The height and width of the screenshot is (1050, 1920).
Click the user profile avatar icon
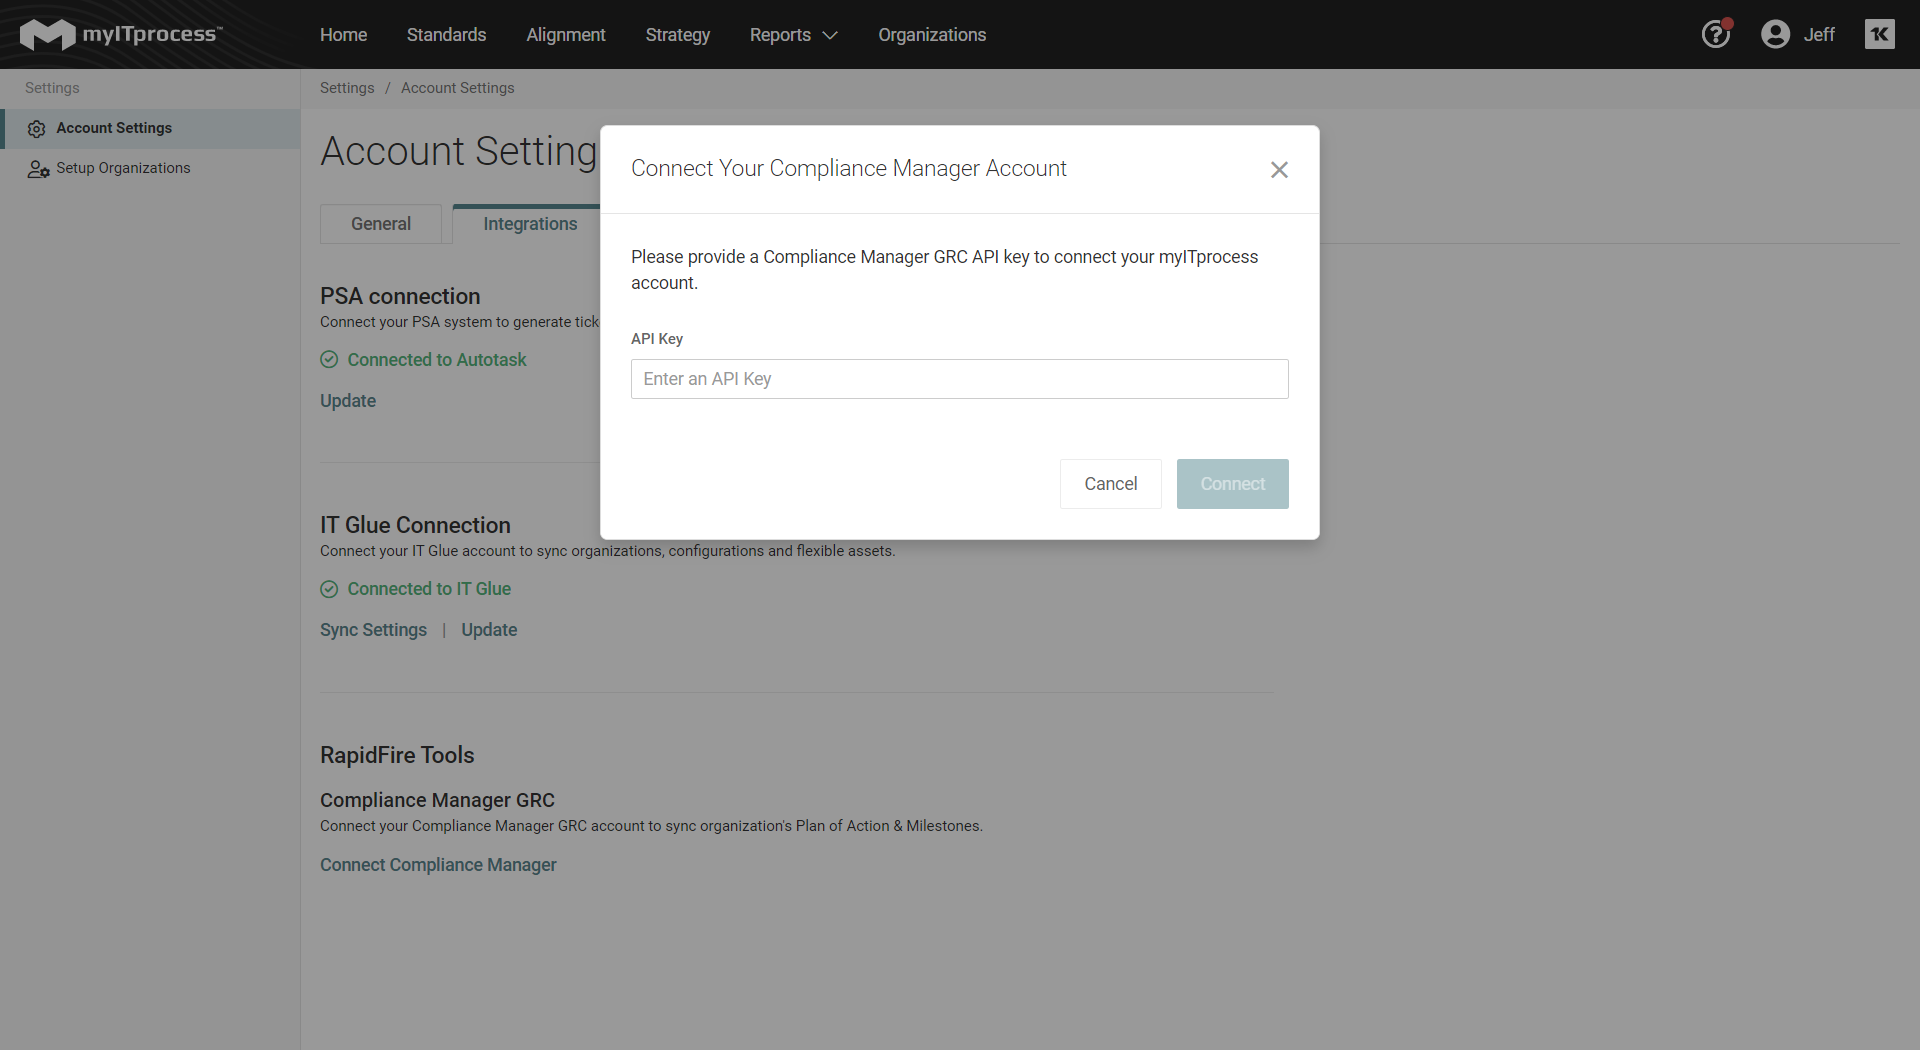[1775, 34]
